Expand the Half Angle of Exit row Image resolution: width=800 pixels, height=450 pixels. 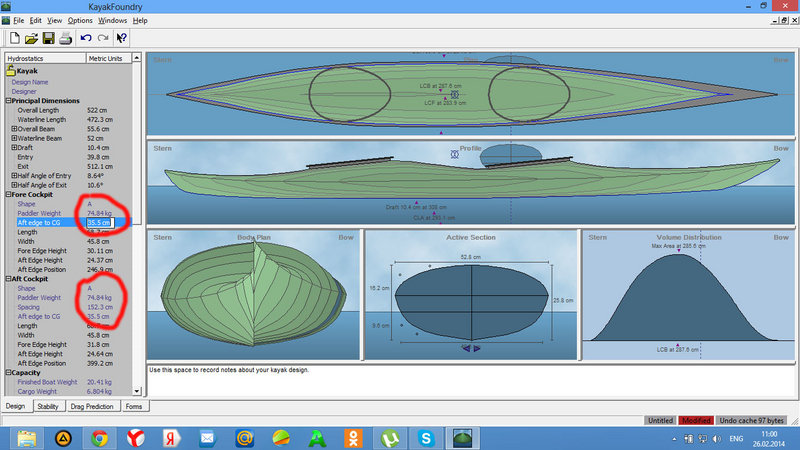click(x=14, y=185)
